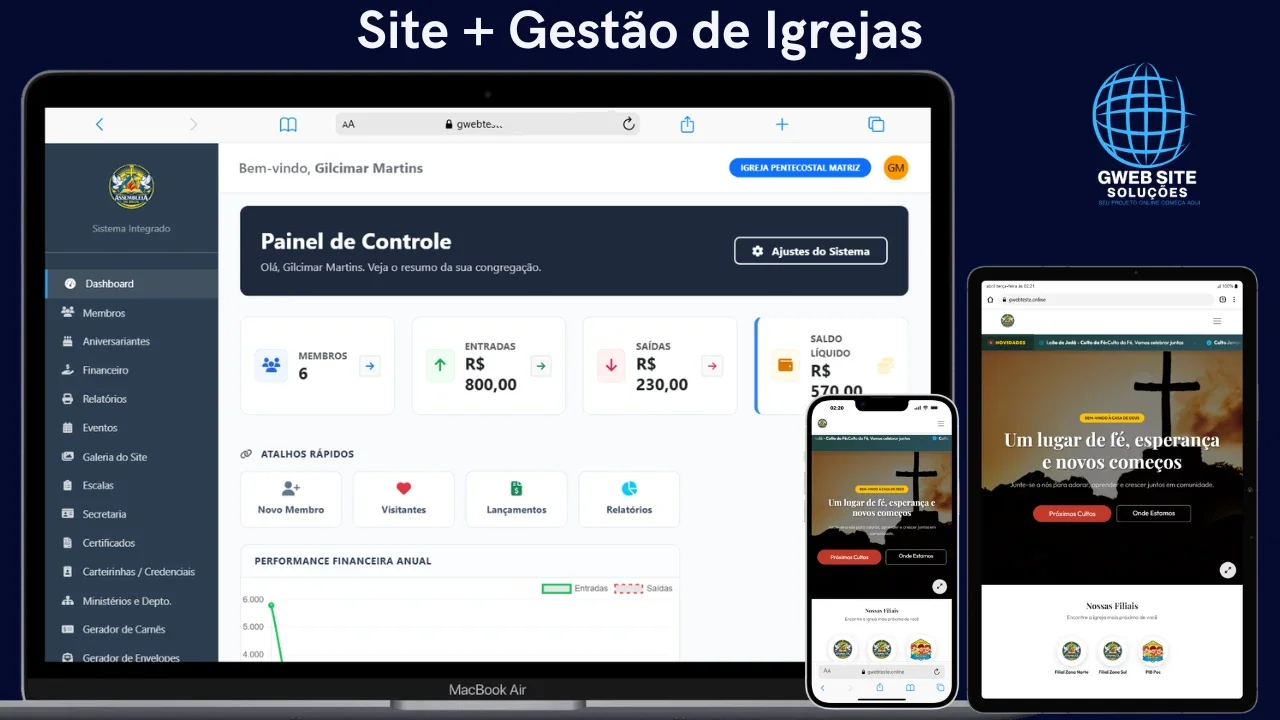Open Secretaria in the sidebar
The width and height of the screenshot is (1280, 720).
tap(132, 514)
